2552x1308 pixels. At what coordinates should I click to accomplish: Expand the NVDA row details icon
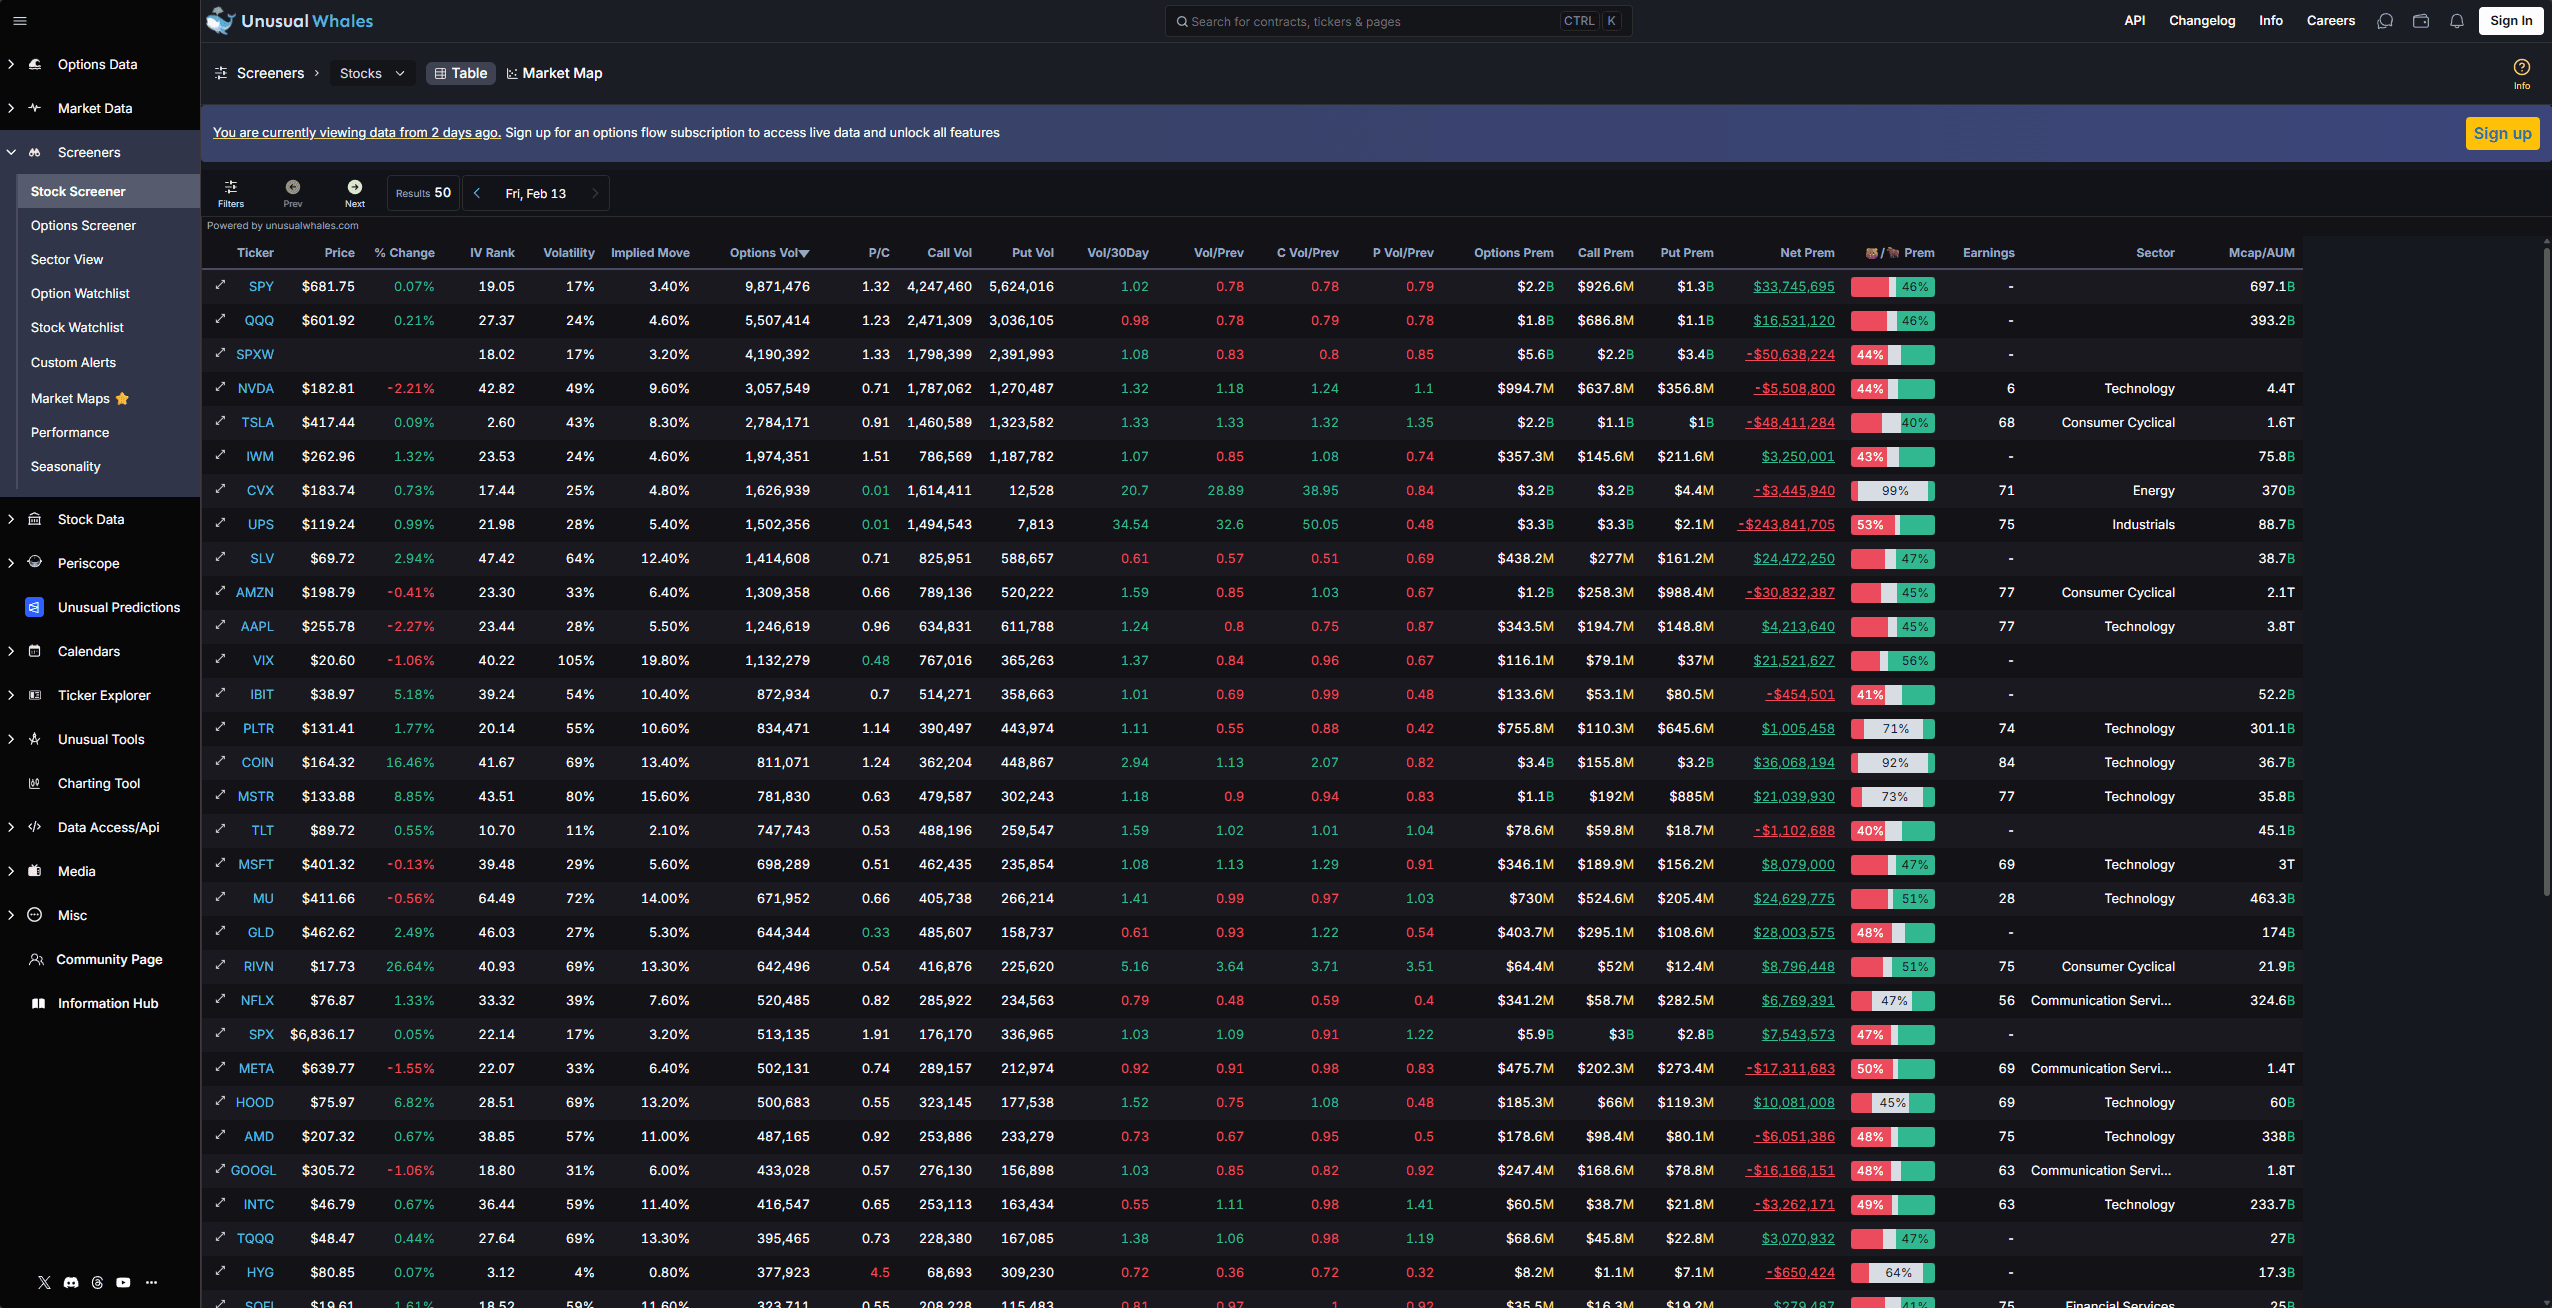point(220,387)
